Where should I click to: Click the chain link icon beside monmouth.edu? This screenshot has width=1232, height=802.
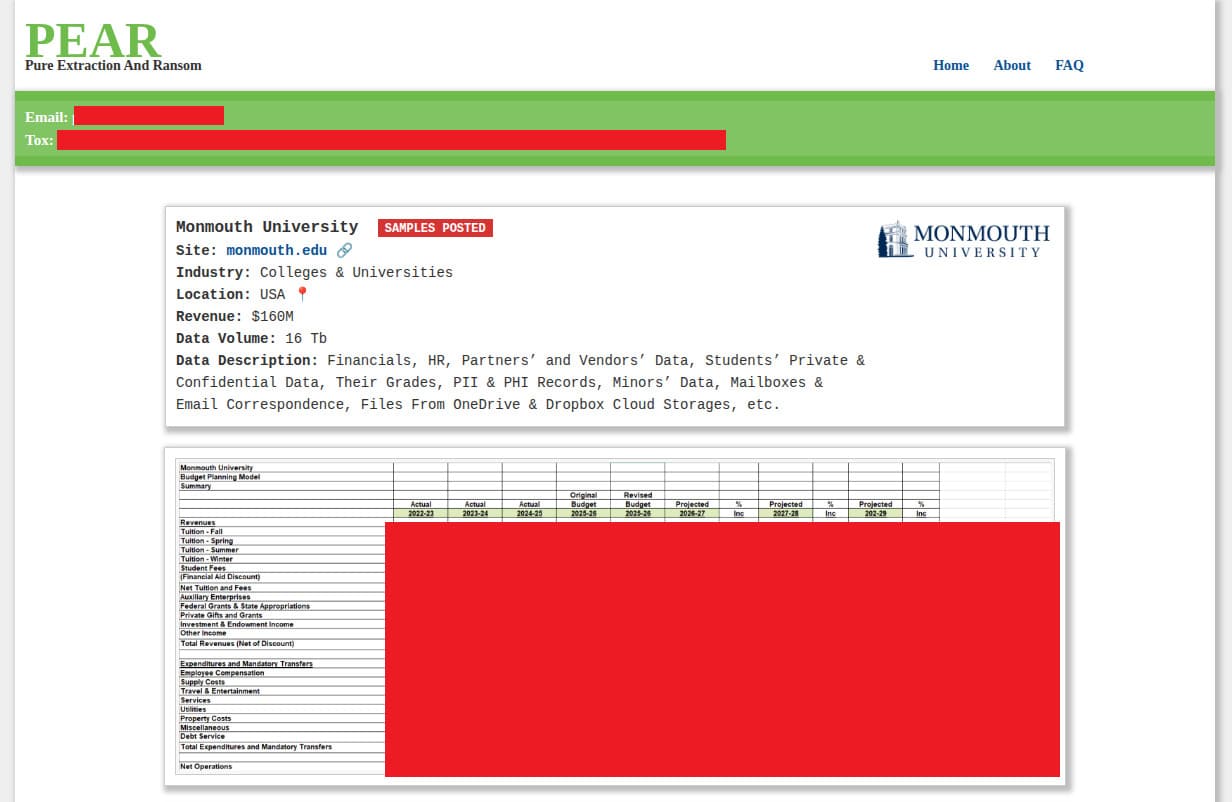[x=344, y=250]
